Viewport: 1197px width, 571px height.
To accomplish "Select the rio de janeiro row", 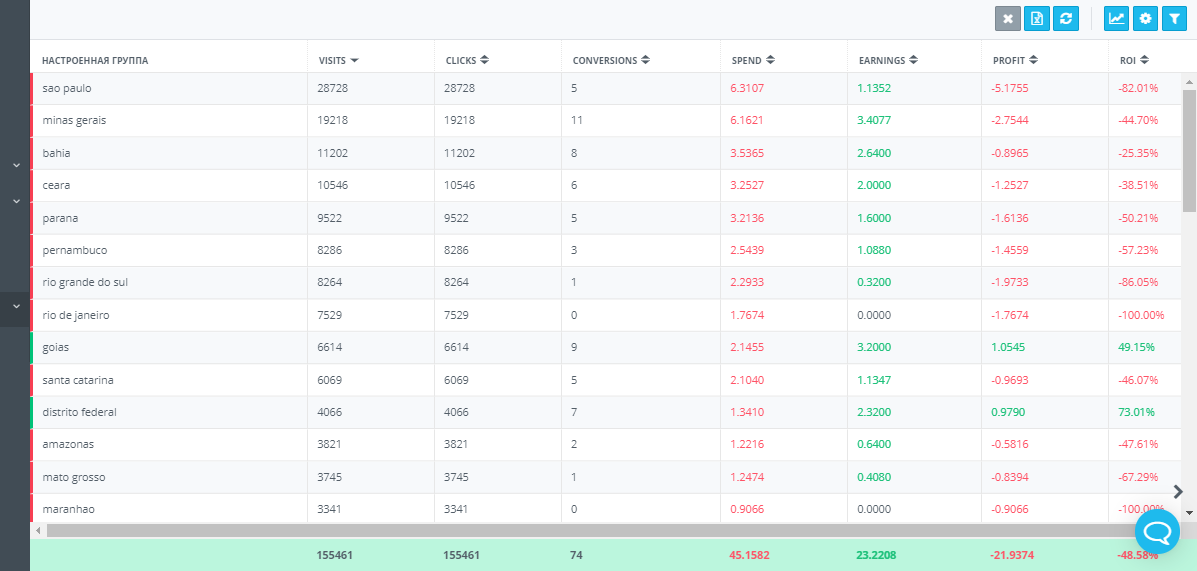I will 606,315.
